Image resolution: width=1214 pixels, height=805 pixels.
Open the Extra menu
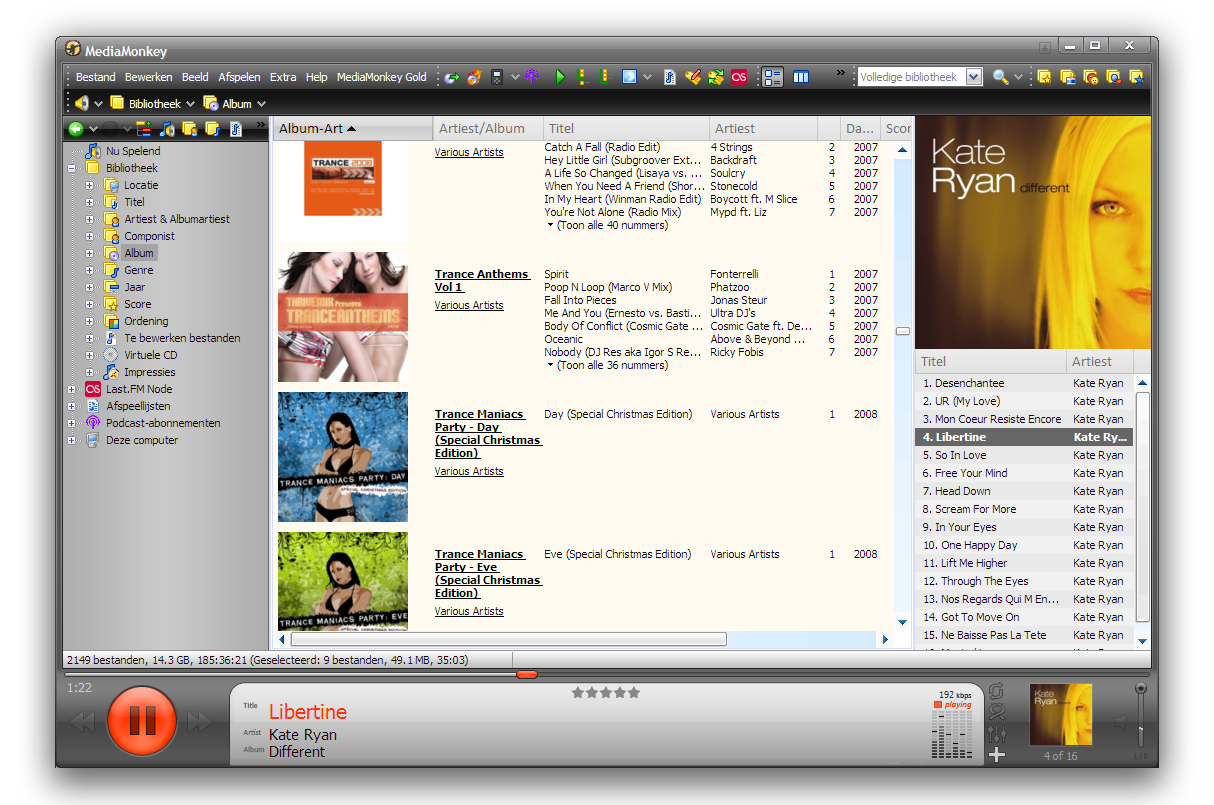[x=283, y=77]
